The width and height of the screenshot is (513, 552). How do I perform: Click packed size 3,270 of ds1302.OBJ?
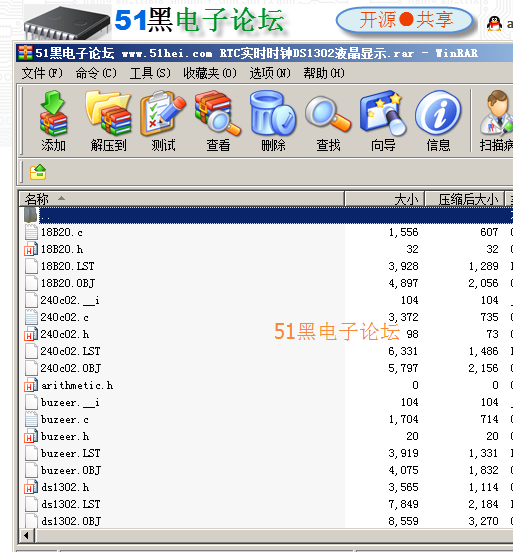click(x=483, y=521)
